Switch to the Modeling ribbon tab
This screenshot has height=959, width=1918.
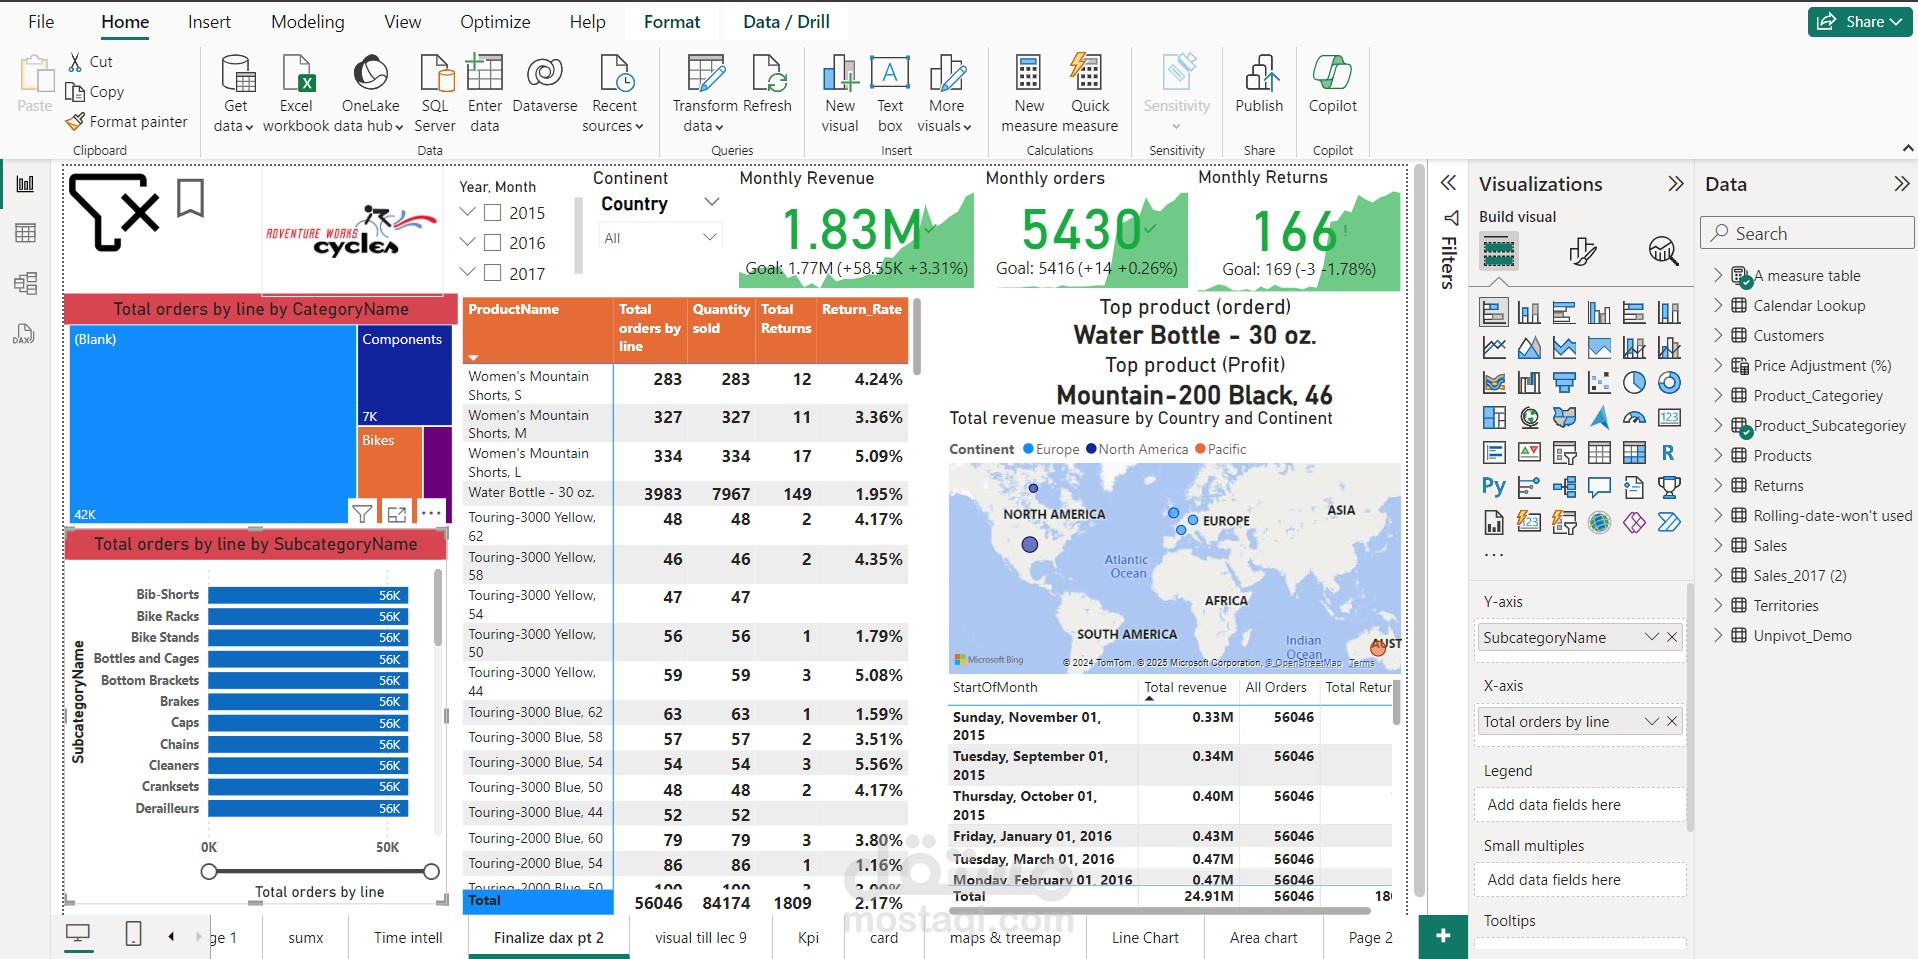(x=308, y=22)
